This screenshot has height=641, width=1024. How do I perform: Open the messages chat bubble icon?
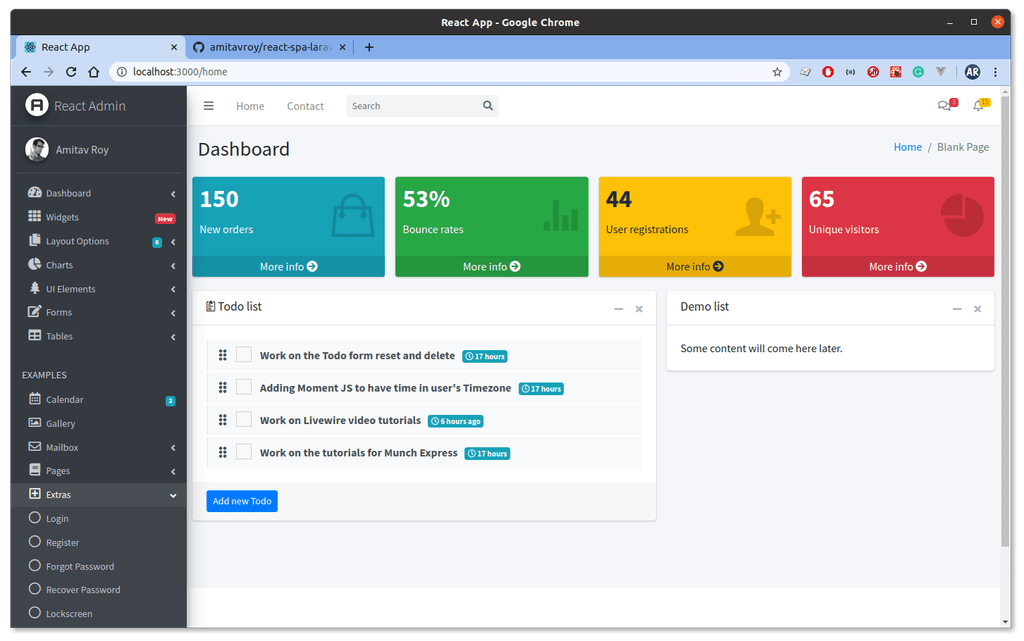click(x=944, y=106)
